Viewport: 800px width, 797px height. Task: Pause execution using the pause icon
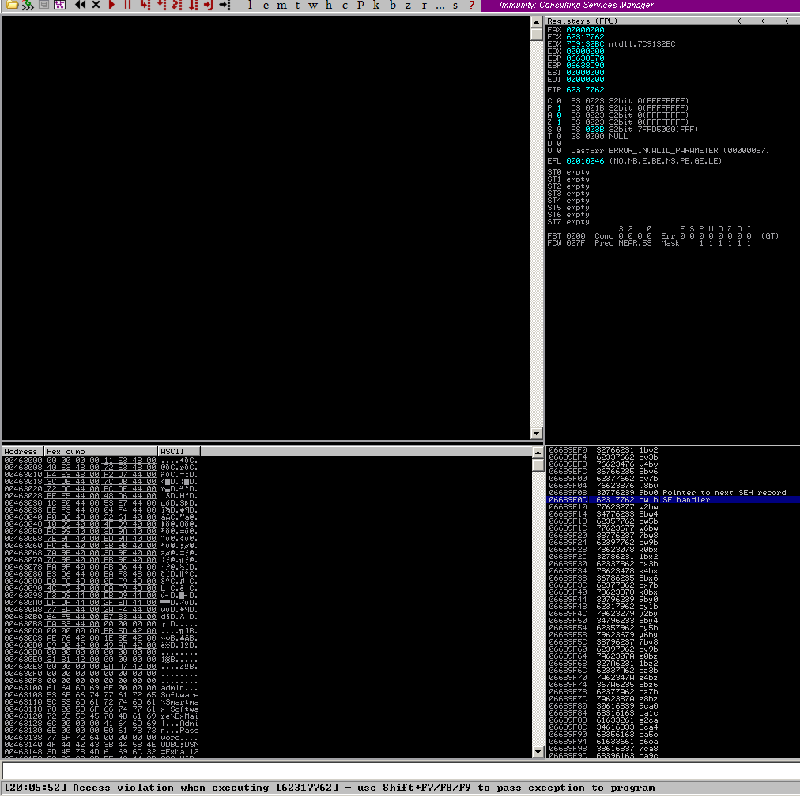(128, 6)
